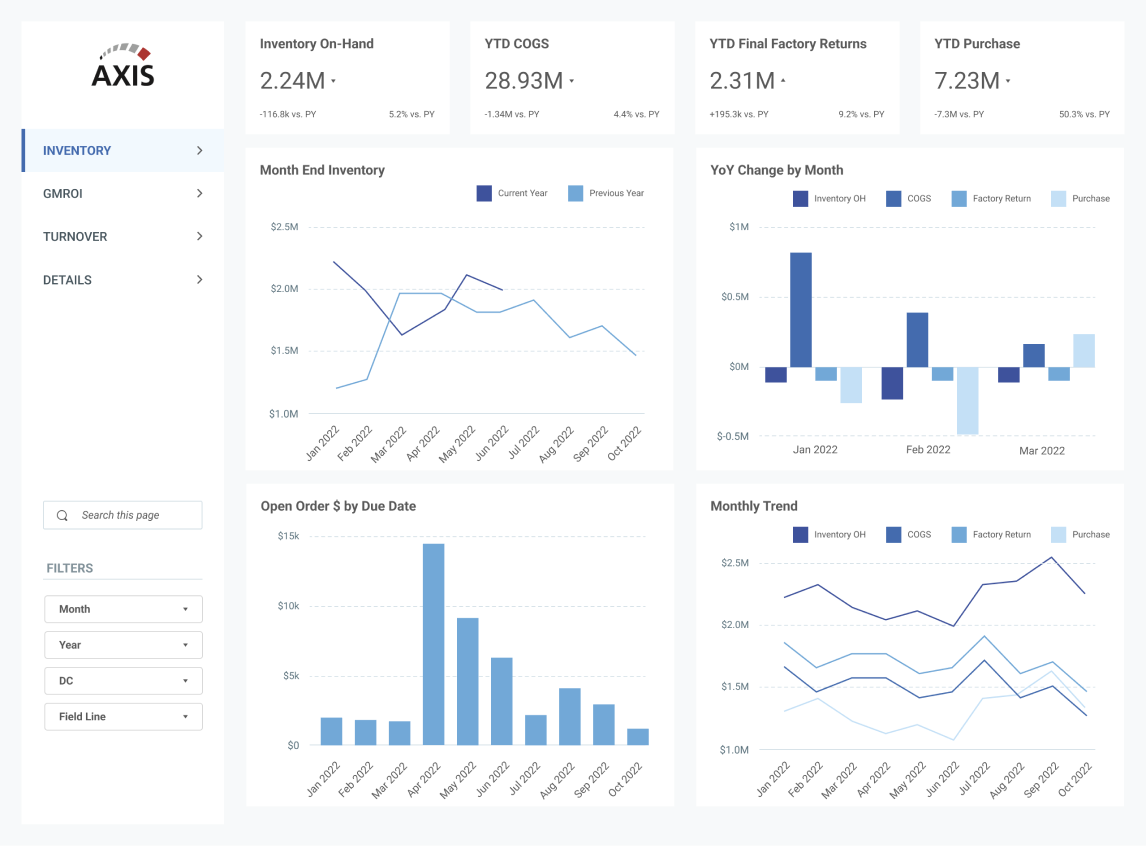Click the search magnifier icon
1146x846 pixels.
click(62, 515)
